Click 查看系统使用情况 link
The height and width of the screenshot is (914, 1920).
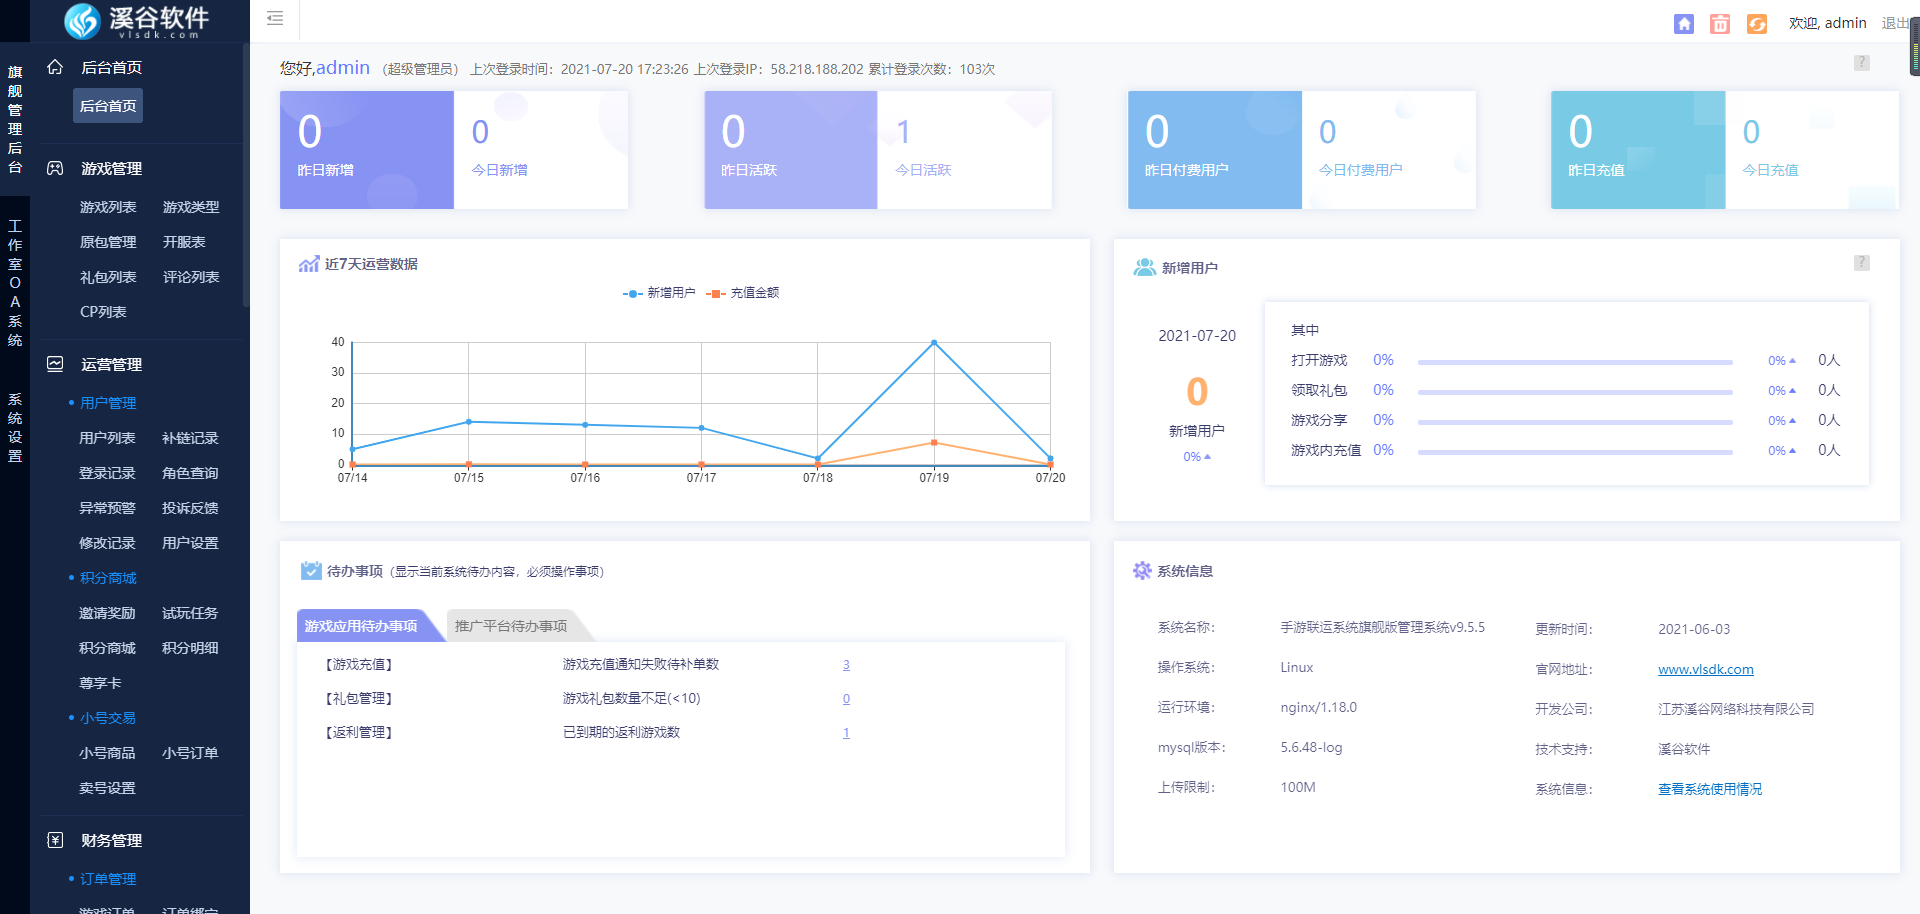(x=1709, y=789)
